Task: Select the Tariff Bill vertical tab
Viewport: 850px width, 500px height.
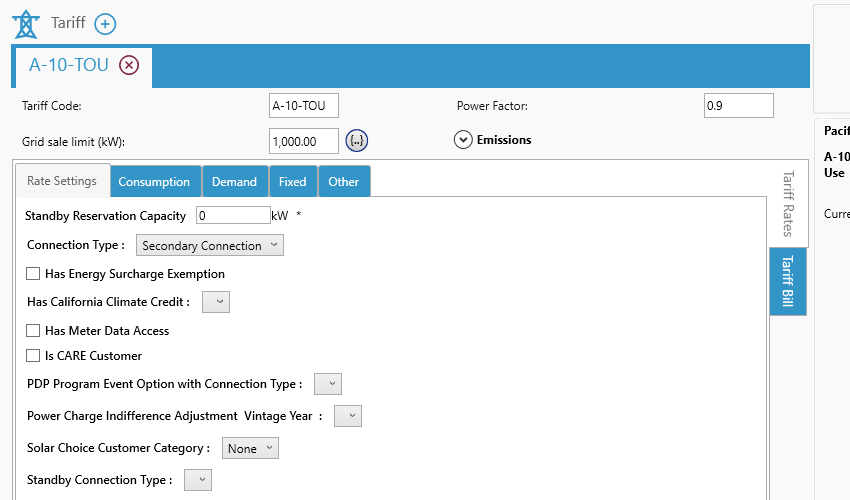Action: point(788,282)
